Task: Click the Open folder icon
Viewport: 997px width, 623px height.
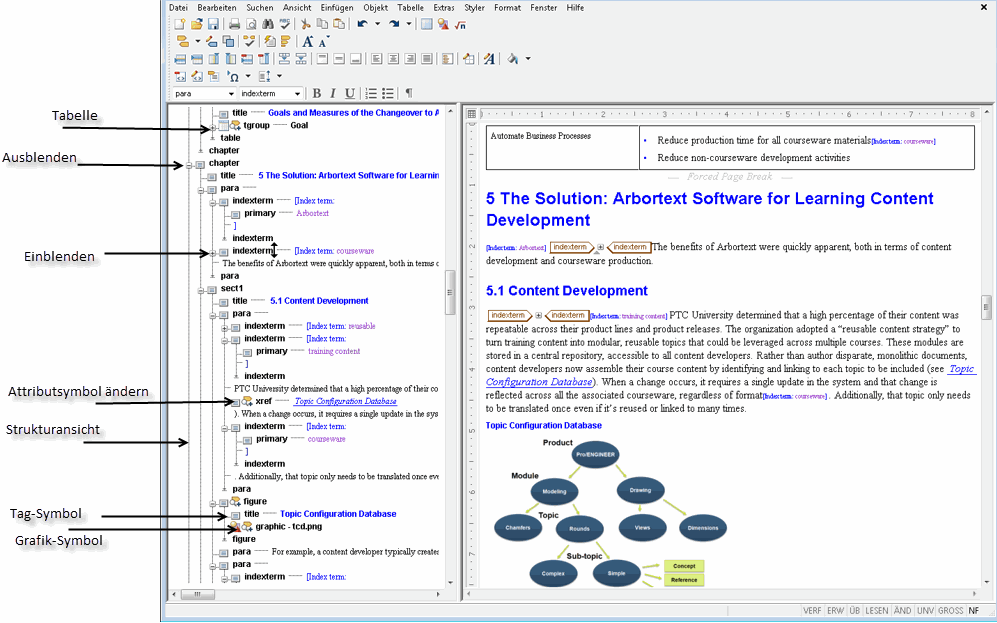Action: pyautogui.click(x=196, y=24)
